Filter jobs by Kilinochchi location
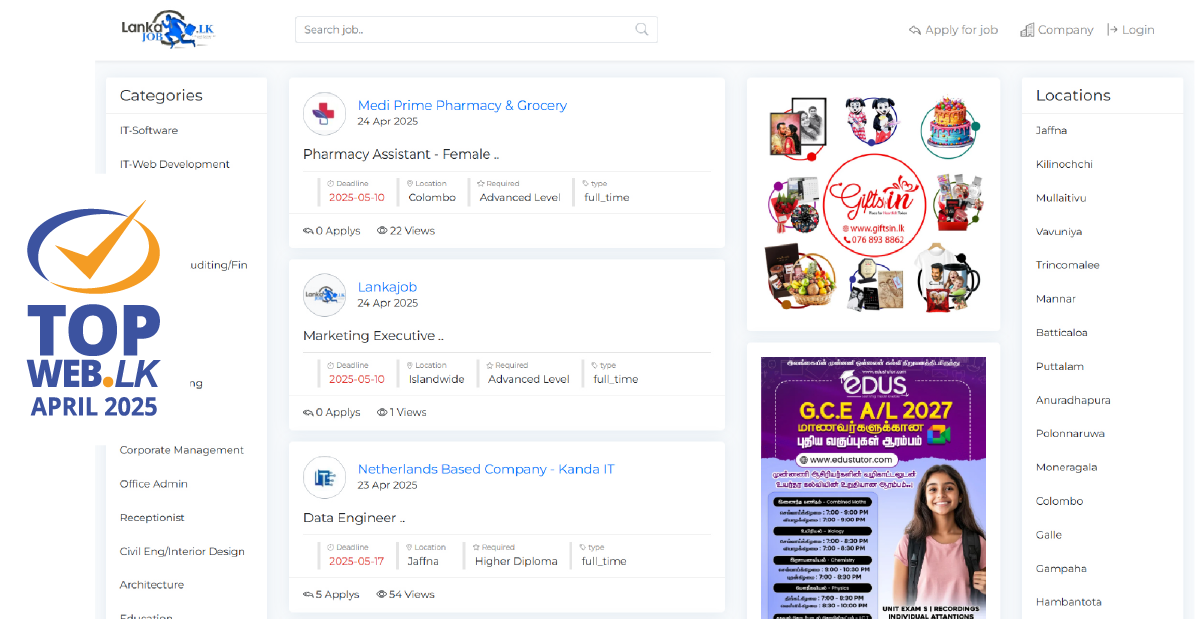This screenshot has width=1196, height=619. tap(1064, 164)
